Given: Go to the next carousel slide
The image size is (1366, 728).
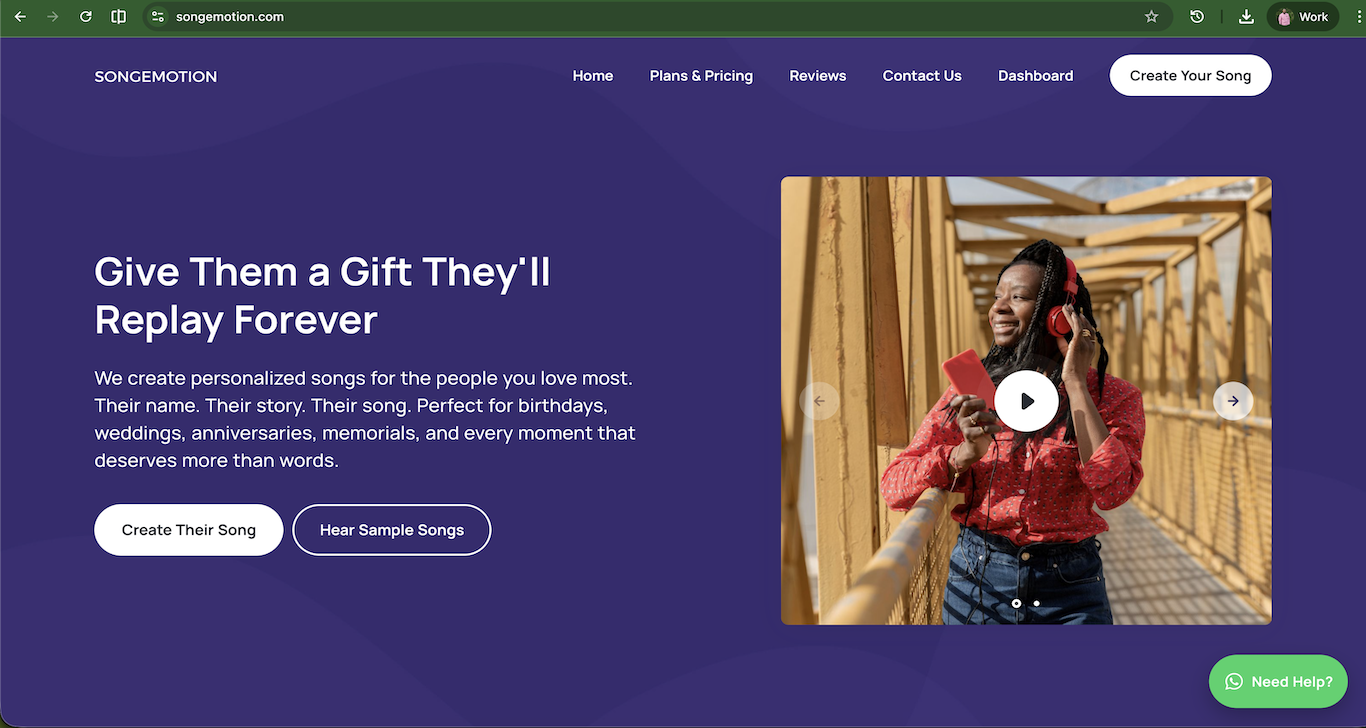Looking at the screenshot, I should [x=1233, y=401].
